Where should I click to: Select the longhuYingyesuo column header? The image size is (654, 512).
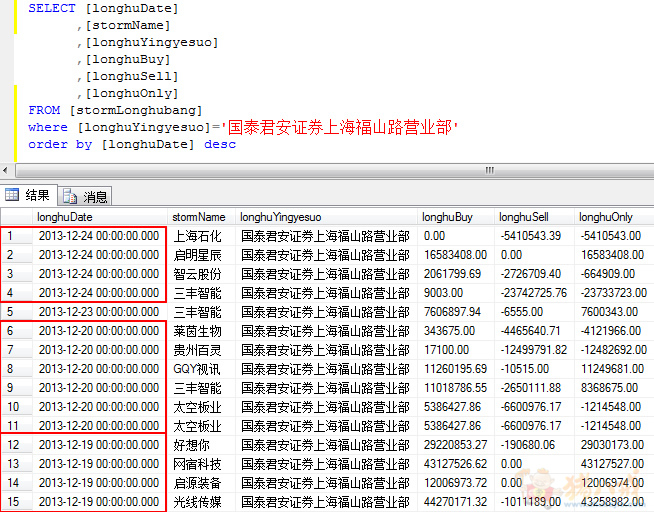tap(326, 217)
